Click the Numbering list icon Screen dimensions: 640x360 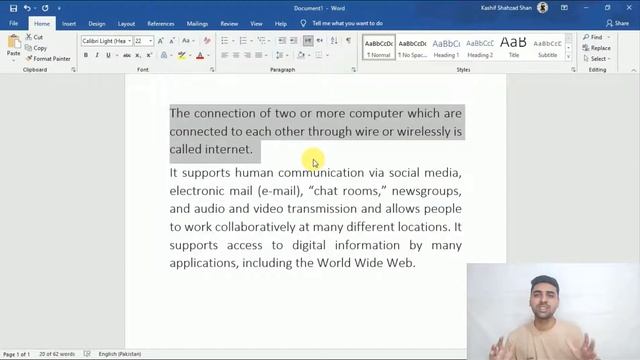(243, 40)
